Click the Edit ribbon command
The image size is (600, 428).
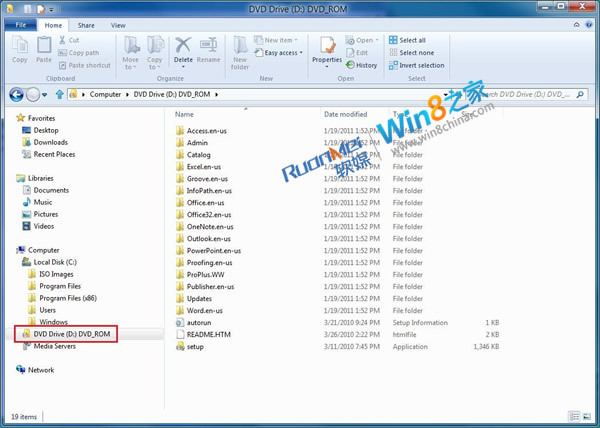point(357,53)
